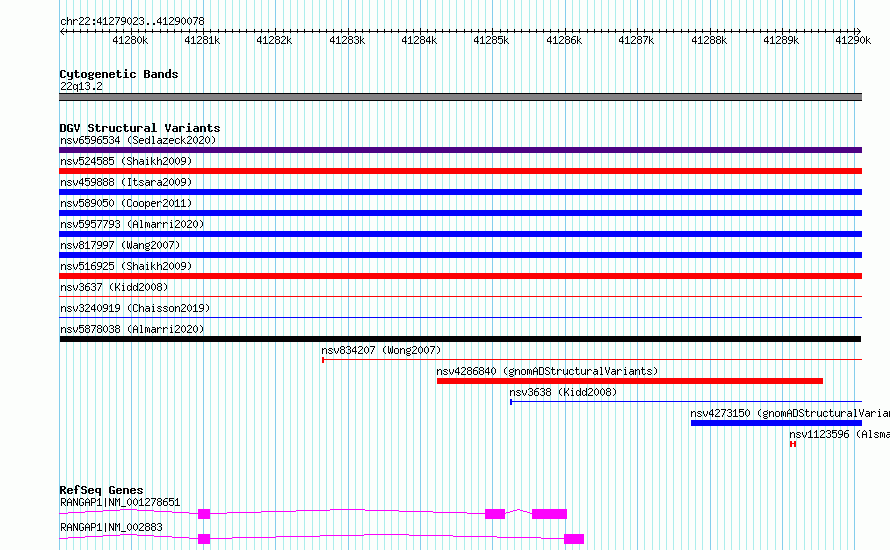Open nsv3638 (Kidd2008) variant label
This screenshot has width=890, height=550.
click(x=563, y=392)
